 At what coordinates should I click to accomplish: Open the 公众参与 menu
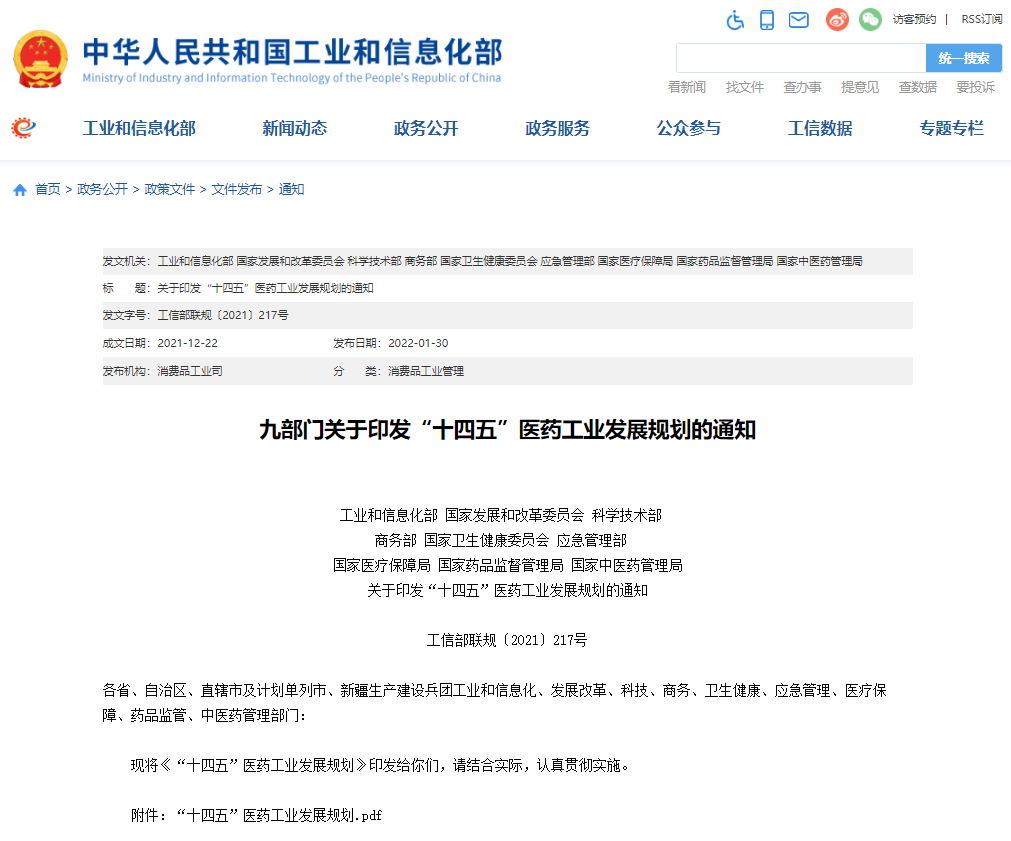pos(689,128)
